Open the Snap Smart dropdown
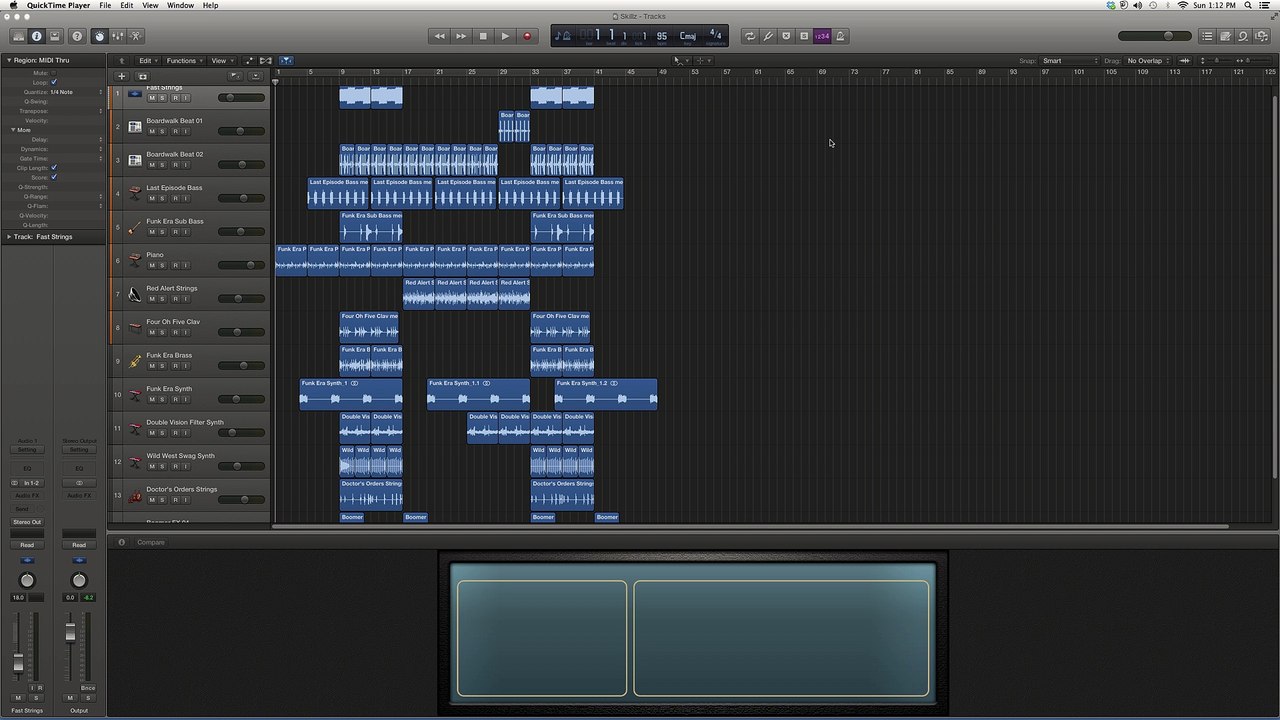Image resolution: width=1280 pixels, height=720 pixels. [x=1070, y=61]
